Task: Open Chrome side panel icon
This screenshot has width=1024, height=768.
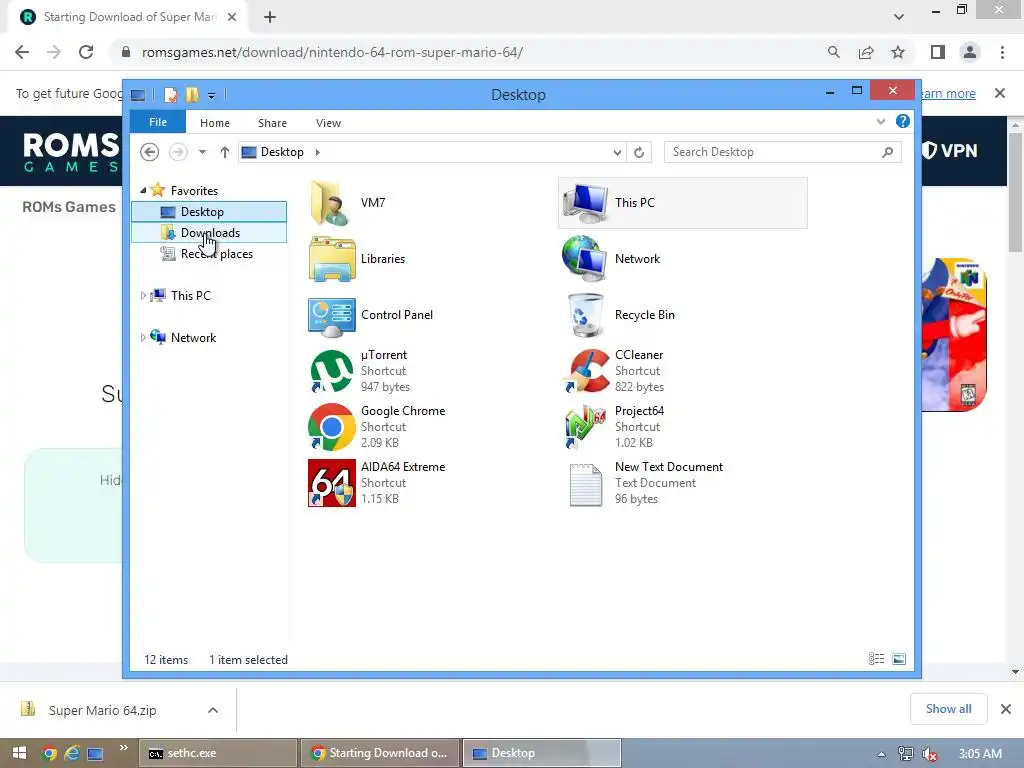Action: [938, 52]
